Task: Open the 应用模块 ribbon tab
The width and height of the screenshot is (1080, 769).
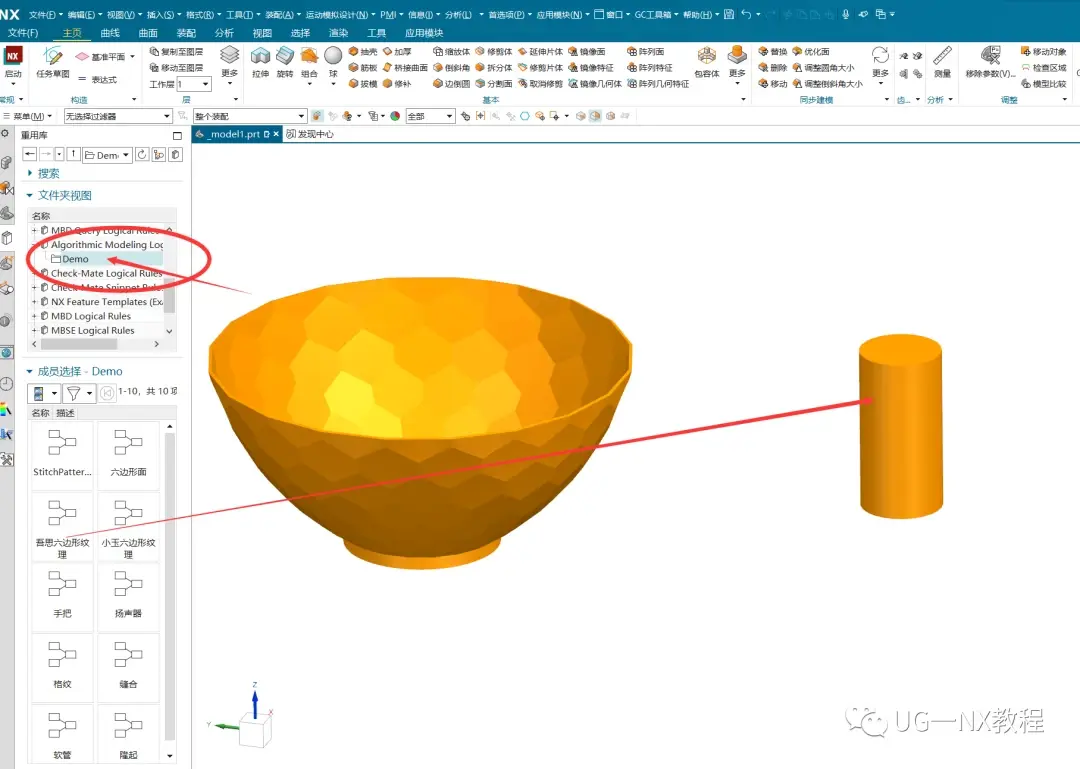Action: [x=424, y=32]
